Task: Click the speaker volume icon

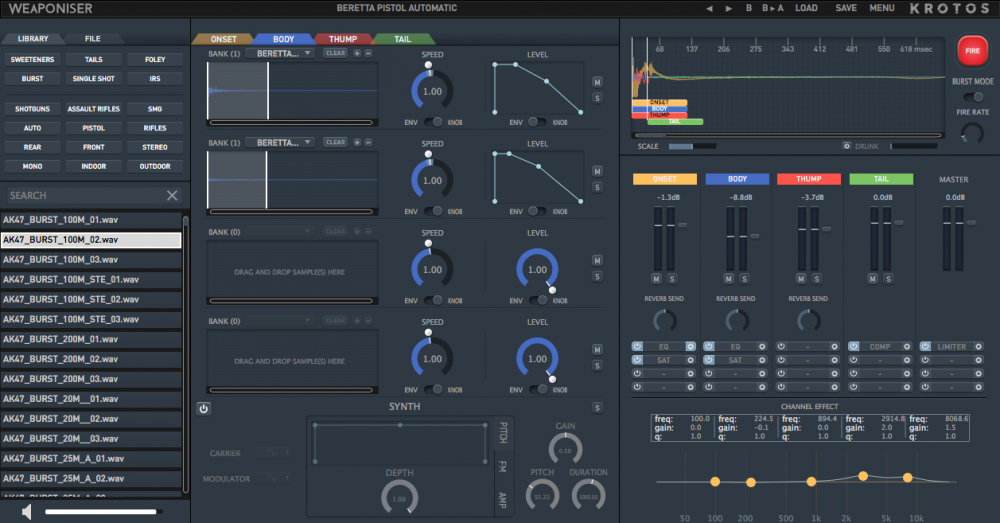Action: pyautogui.click(x=27, y=512)
